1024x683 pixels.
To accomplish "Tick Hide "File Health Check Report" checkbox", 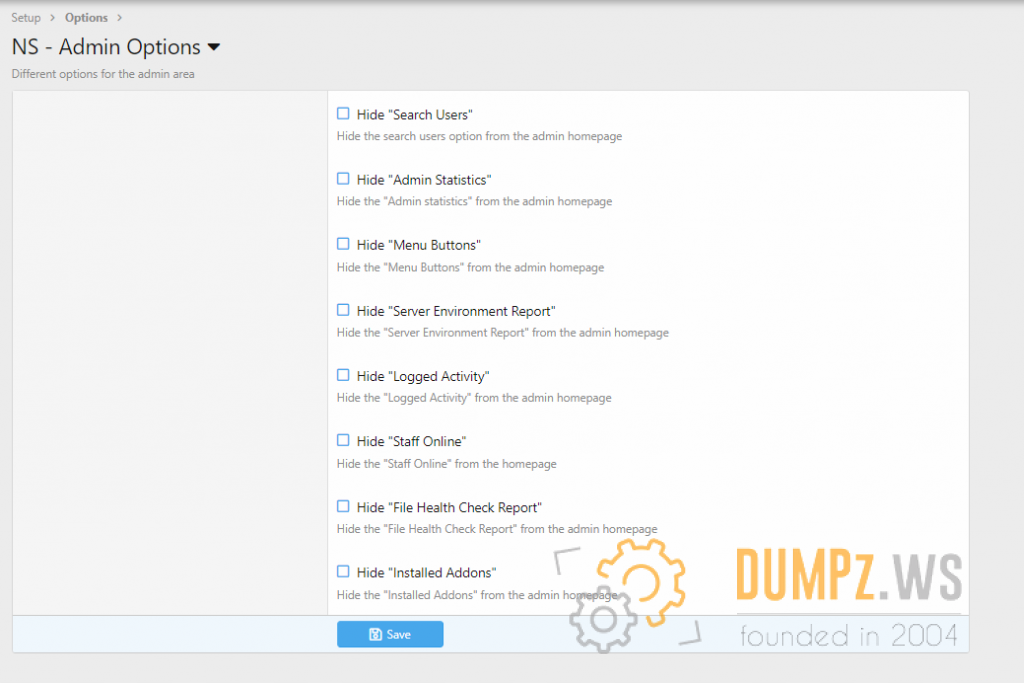I will (343, 506).
